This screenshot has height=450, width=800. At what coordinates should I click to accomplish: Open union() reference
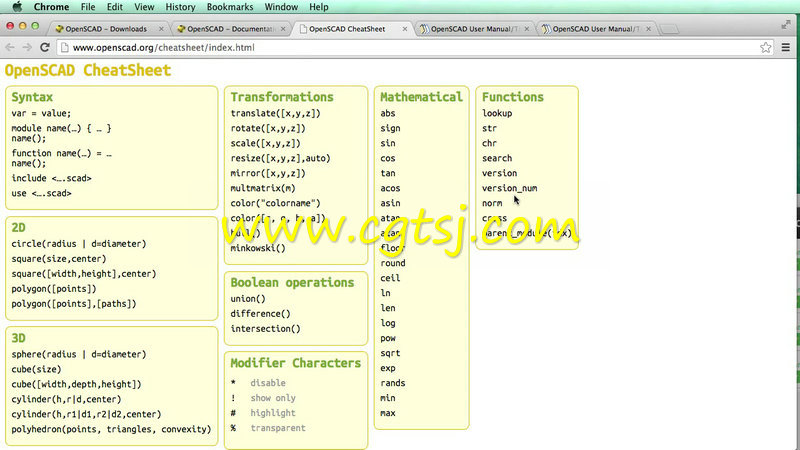pos(248,299)
